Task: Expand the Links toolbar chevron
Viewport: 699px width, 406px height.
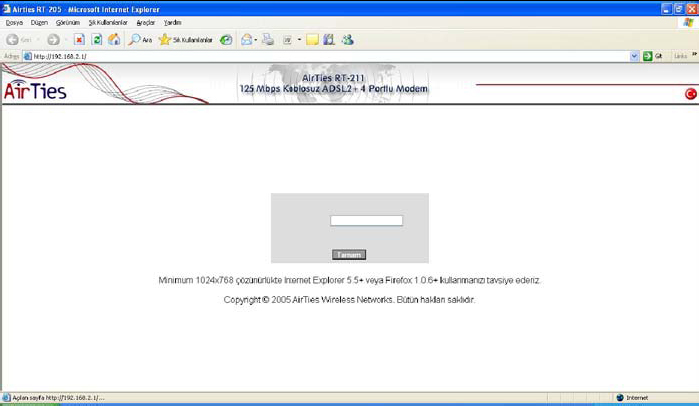Action: pos(694,55)
